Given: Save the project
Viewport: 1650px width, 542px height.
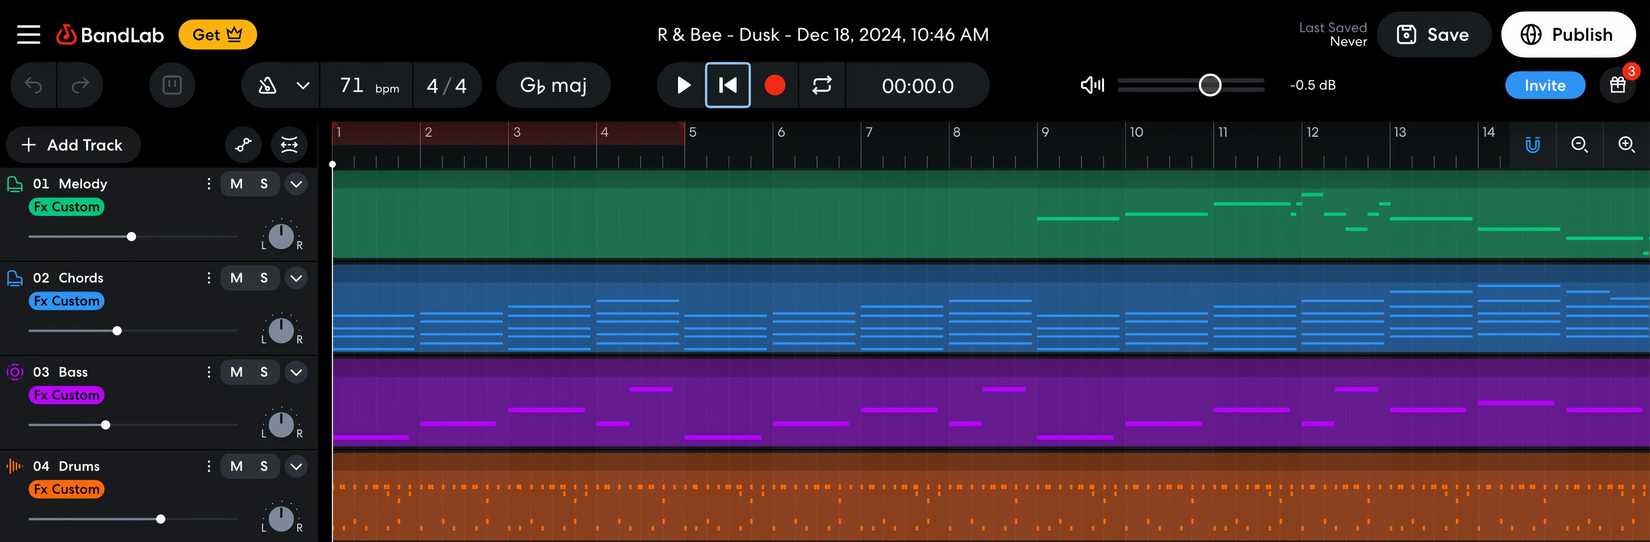Looking at the screenshot, I should 1433,35.
